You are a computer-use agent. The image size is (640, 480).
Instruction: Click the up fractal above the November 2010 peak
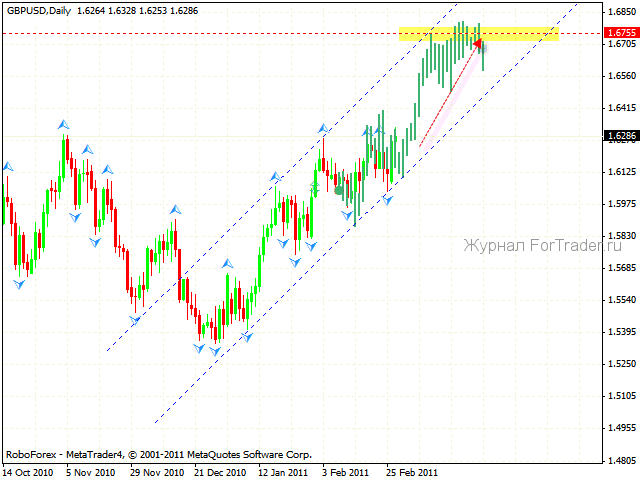click(65, 123)
